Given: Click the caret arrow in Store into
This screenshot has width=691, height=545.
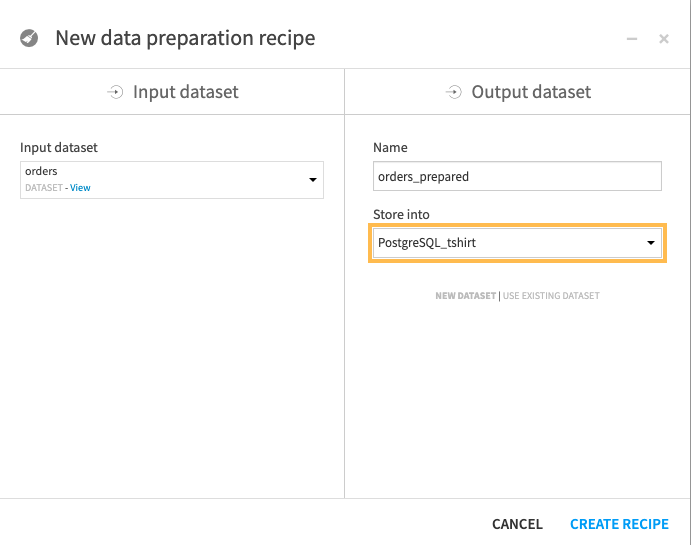Looking at the screenshot, I should 651,243.
